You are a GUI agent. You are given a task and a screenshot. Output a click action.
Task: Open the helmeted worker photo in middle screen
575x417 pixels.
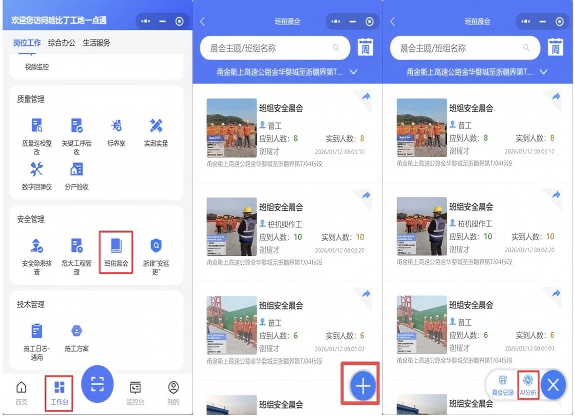(x=231, y=227)
